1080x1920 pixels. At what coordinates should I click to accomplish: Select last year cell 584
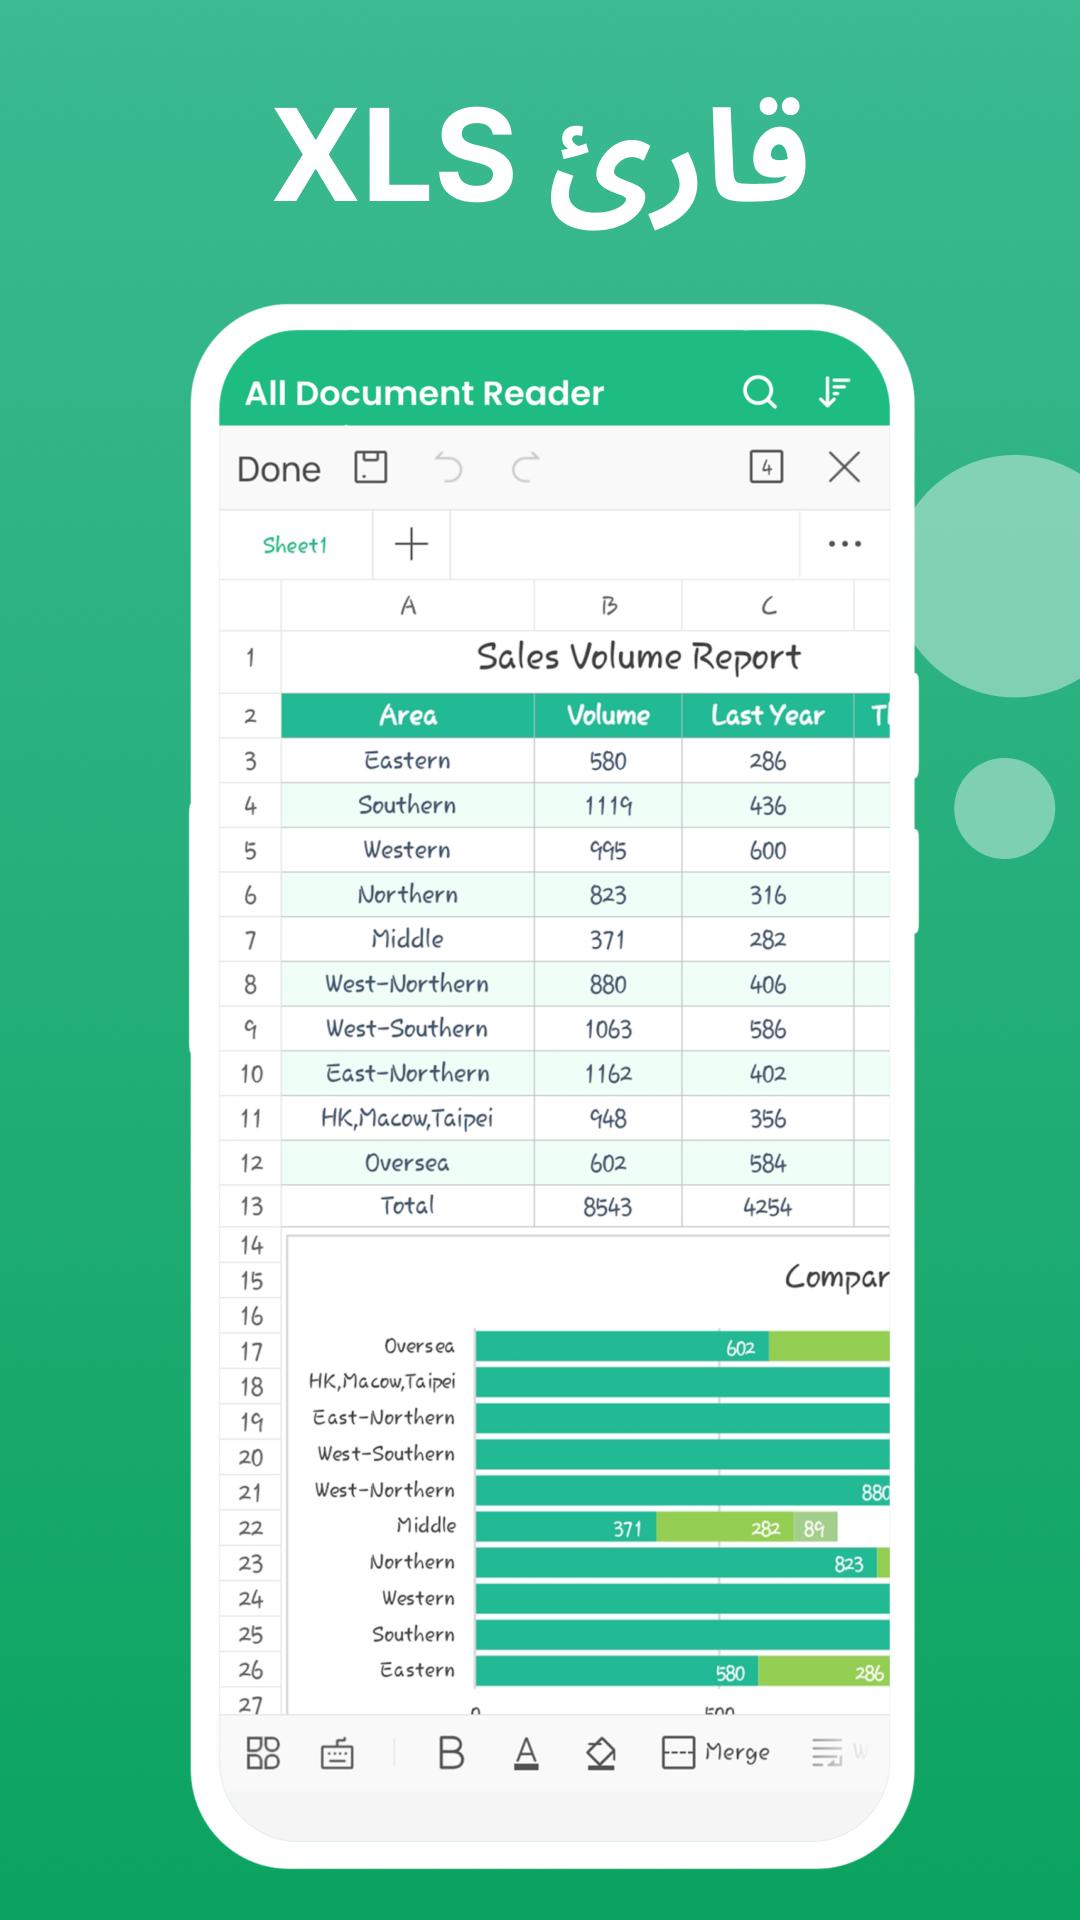point(768,1163)
